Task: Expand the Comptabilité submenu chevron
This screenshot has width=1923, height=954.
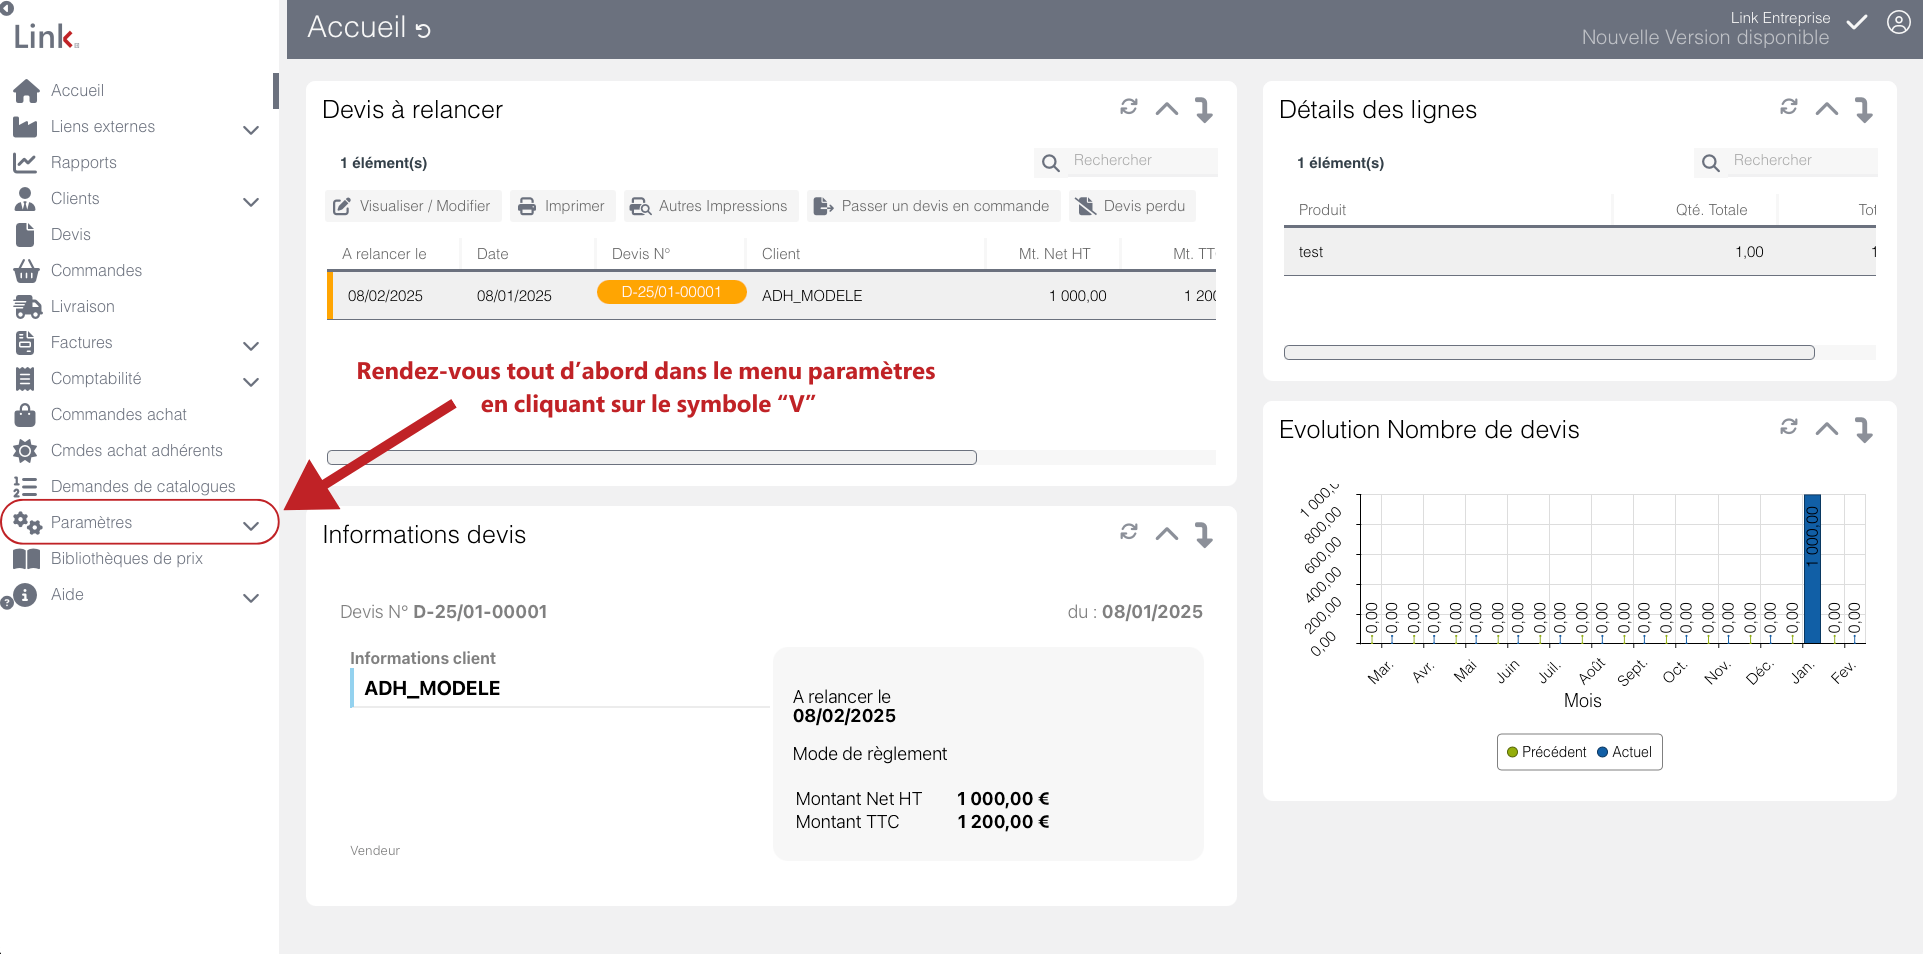Action: (251, 382)
